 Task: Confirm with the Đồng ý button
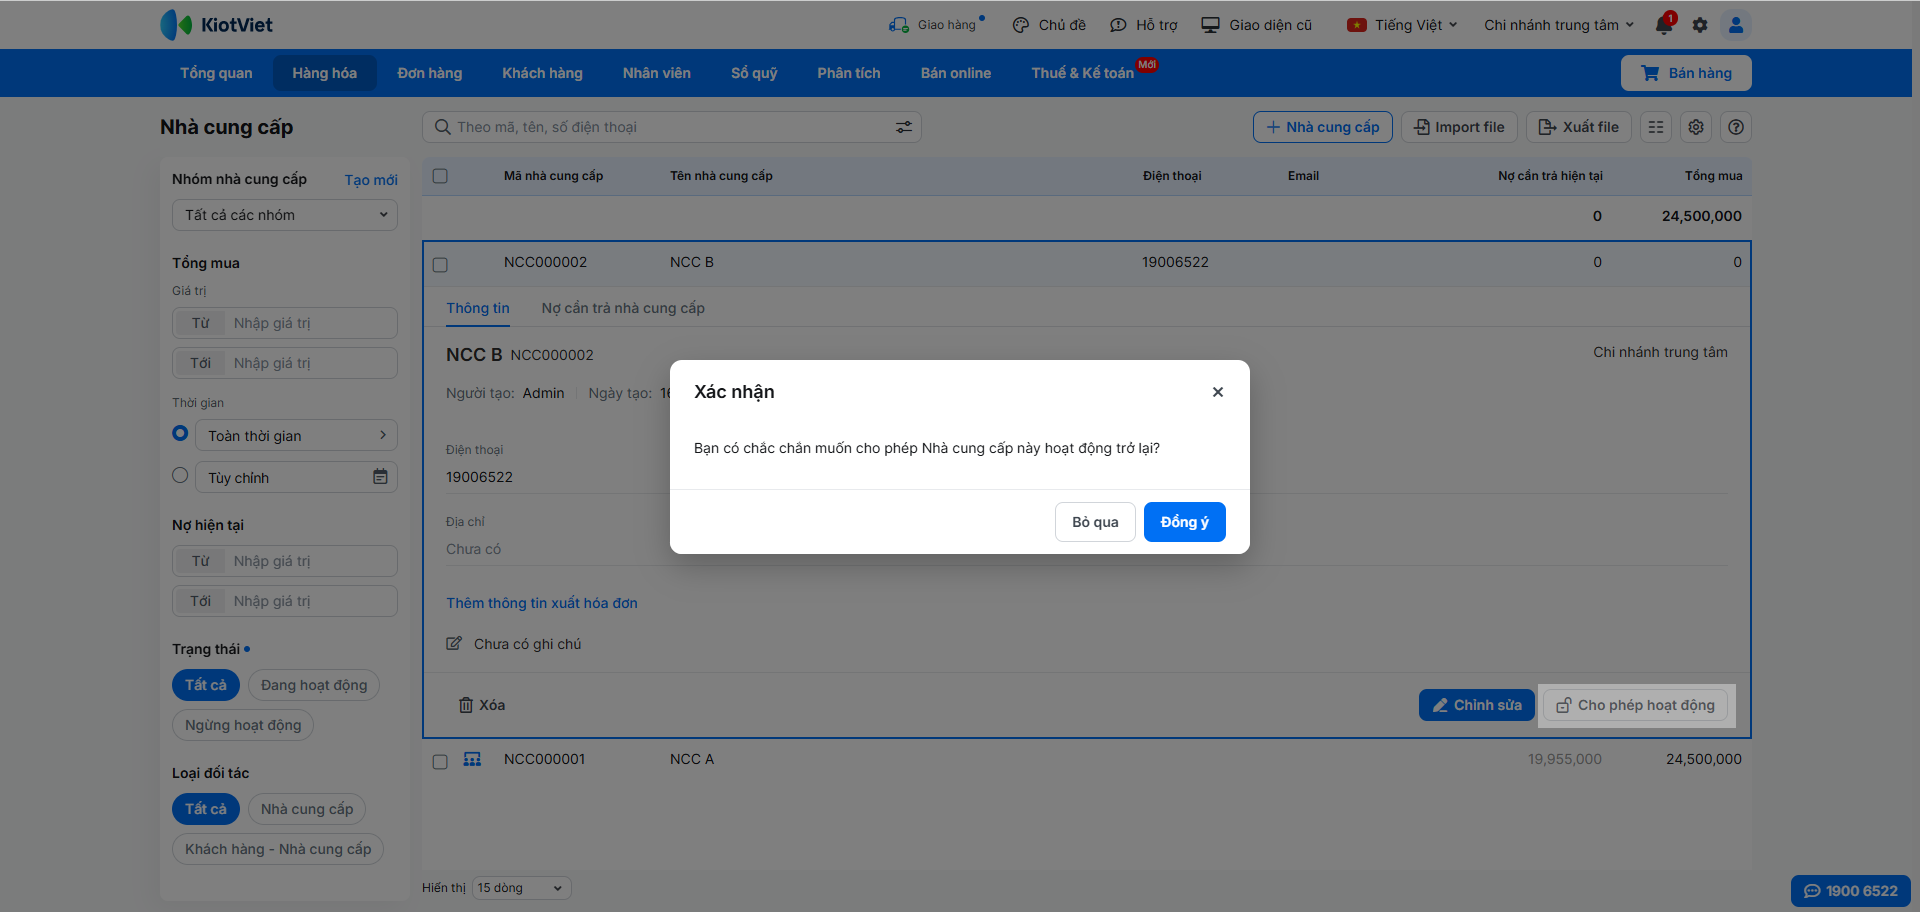click(1184, 522)
